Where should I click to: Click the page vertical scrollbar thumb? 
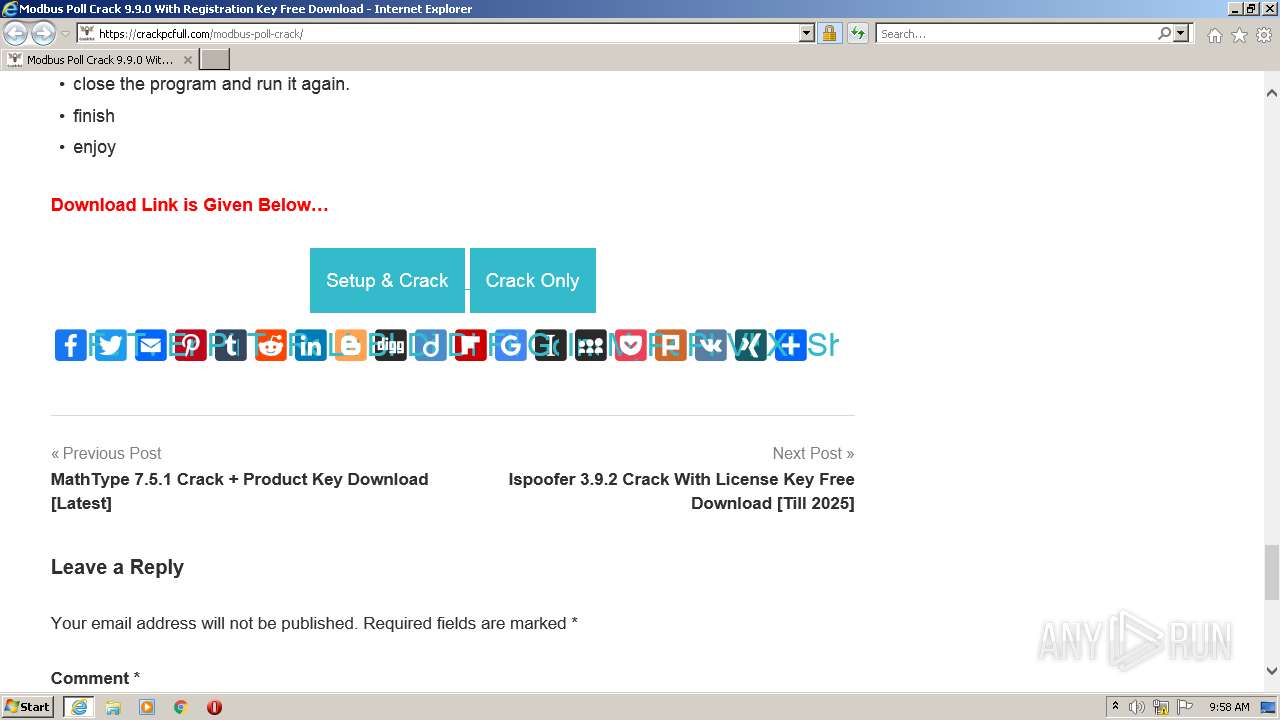coord(1271,572)
